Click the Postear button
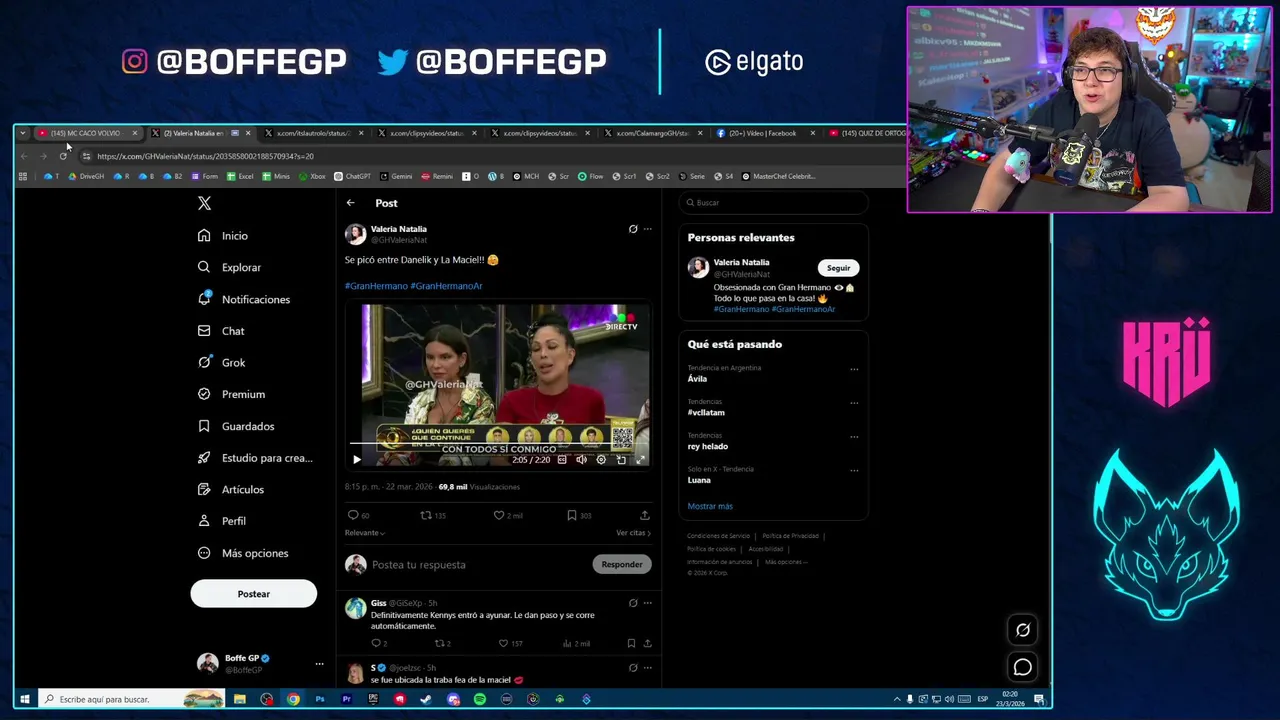 [254, 594]
